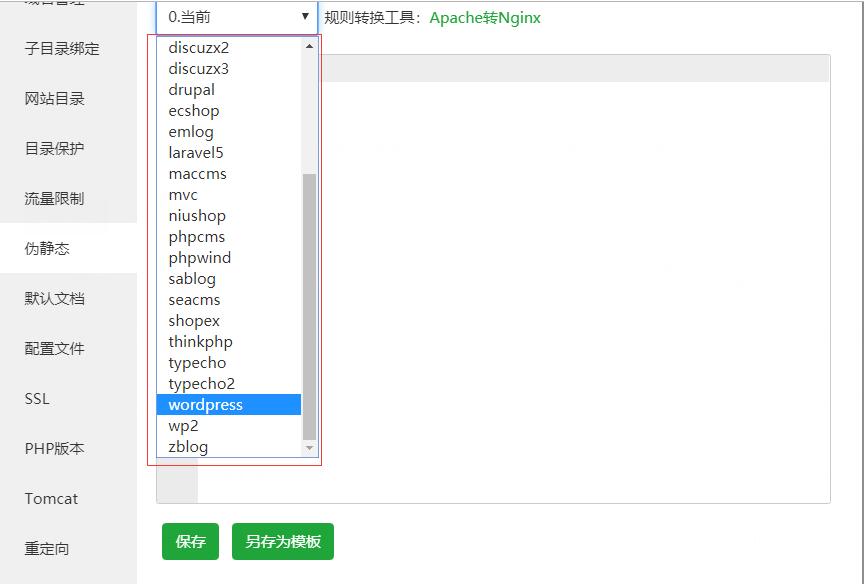
Task: Open the 0.当前 template dropdown
Action: click(237, 17)
